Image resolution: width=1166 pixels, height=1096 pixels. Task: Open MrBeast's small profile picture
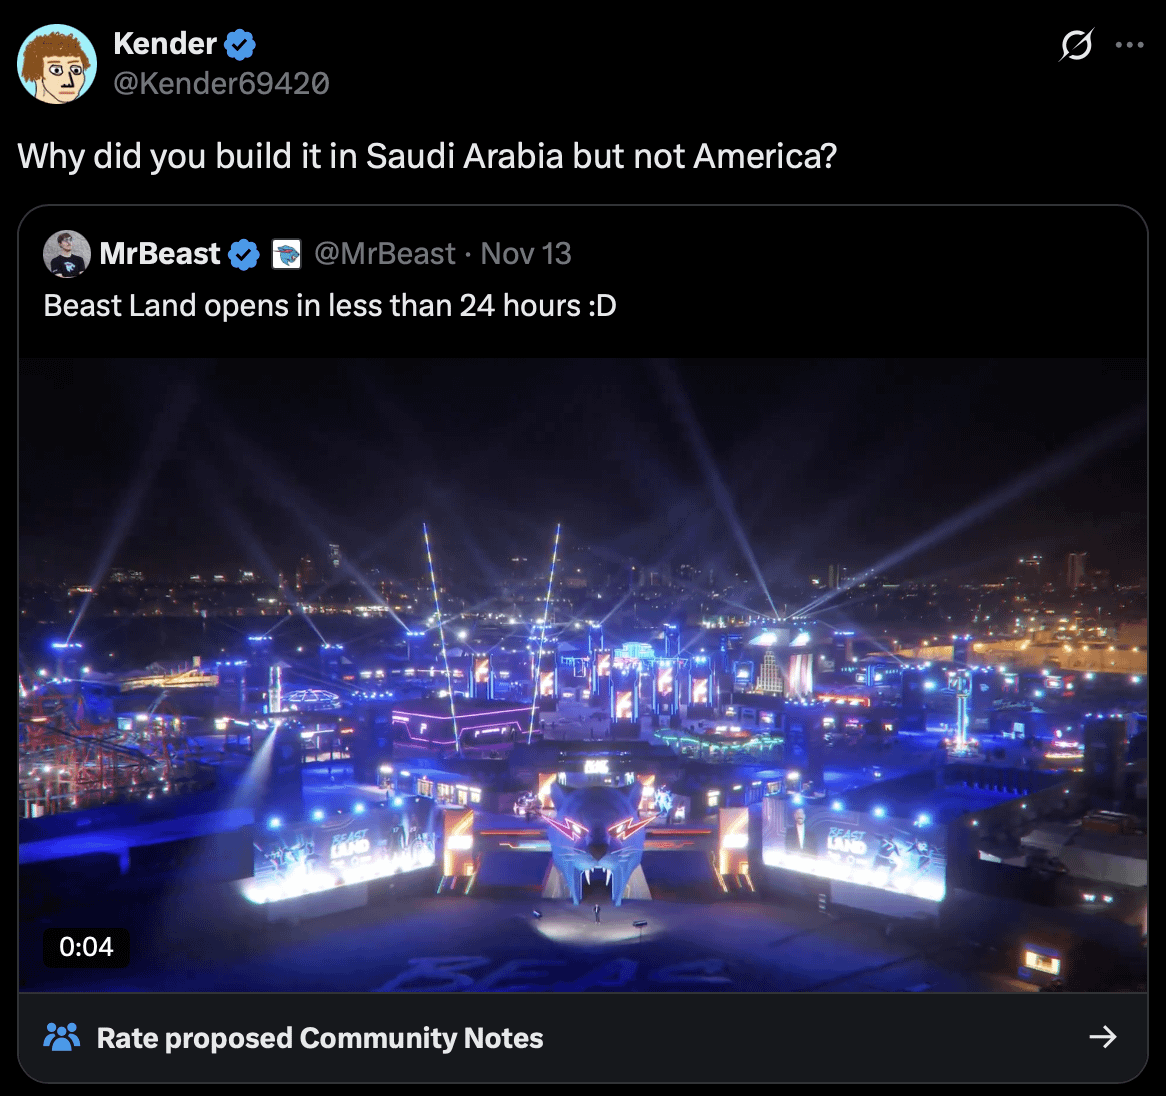(x=67, y=254)
